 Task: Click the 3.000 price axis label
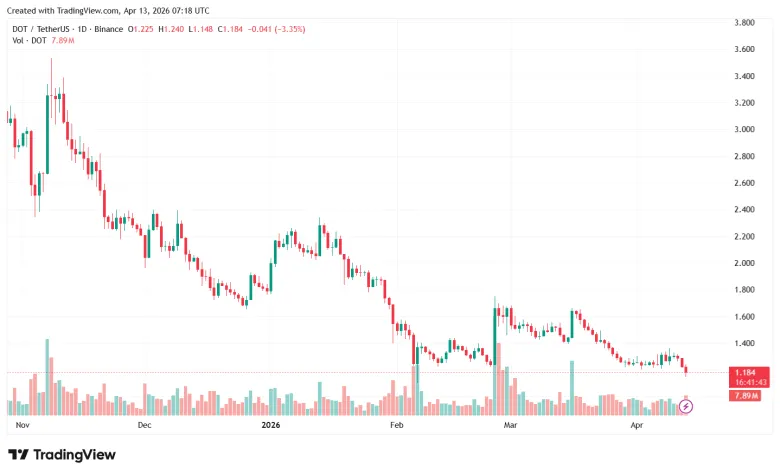744,129
